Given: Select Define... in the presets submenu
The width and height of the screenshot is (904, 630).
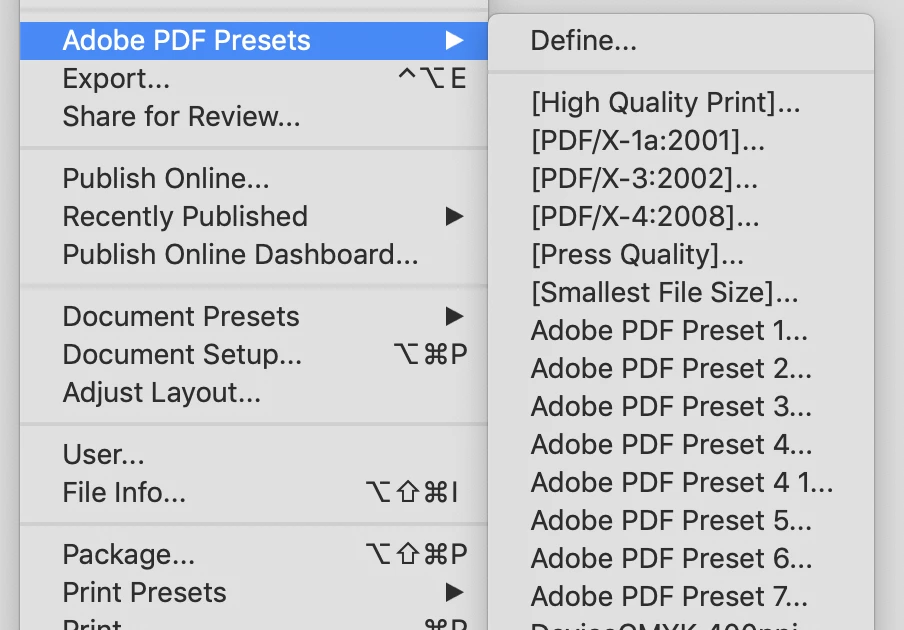Looking at the screenshot, I should point(681,41).
